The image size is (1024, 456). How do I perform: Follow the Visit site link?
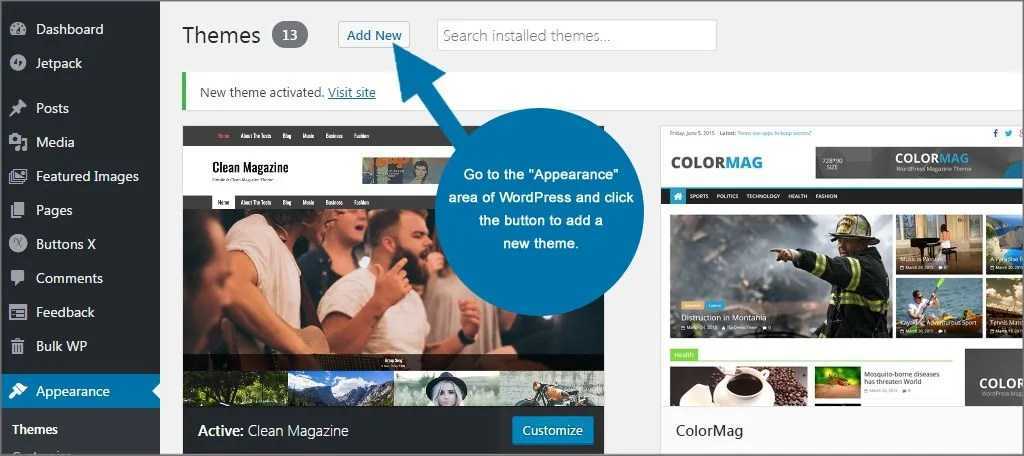click(352, 93)
